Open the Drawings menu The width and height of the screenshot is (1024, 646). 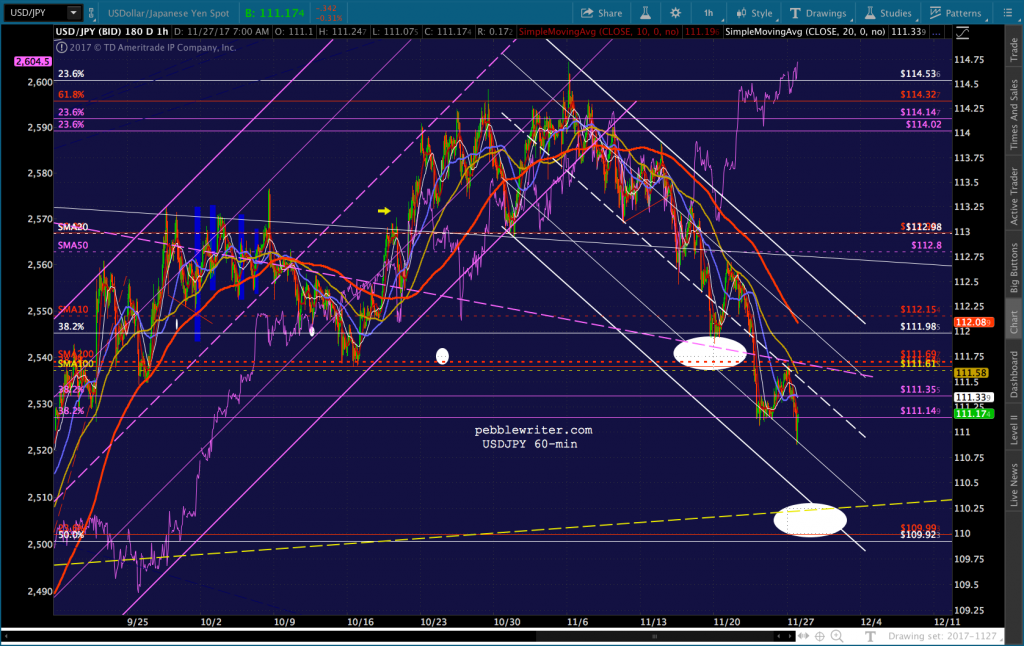[818, 13]
